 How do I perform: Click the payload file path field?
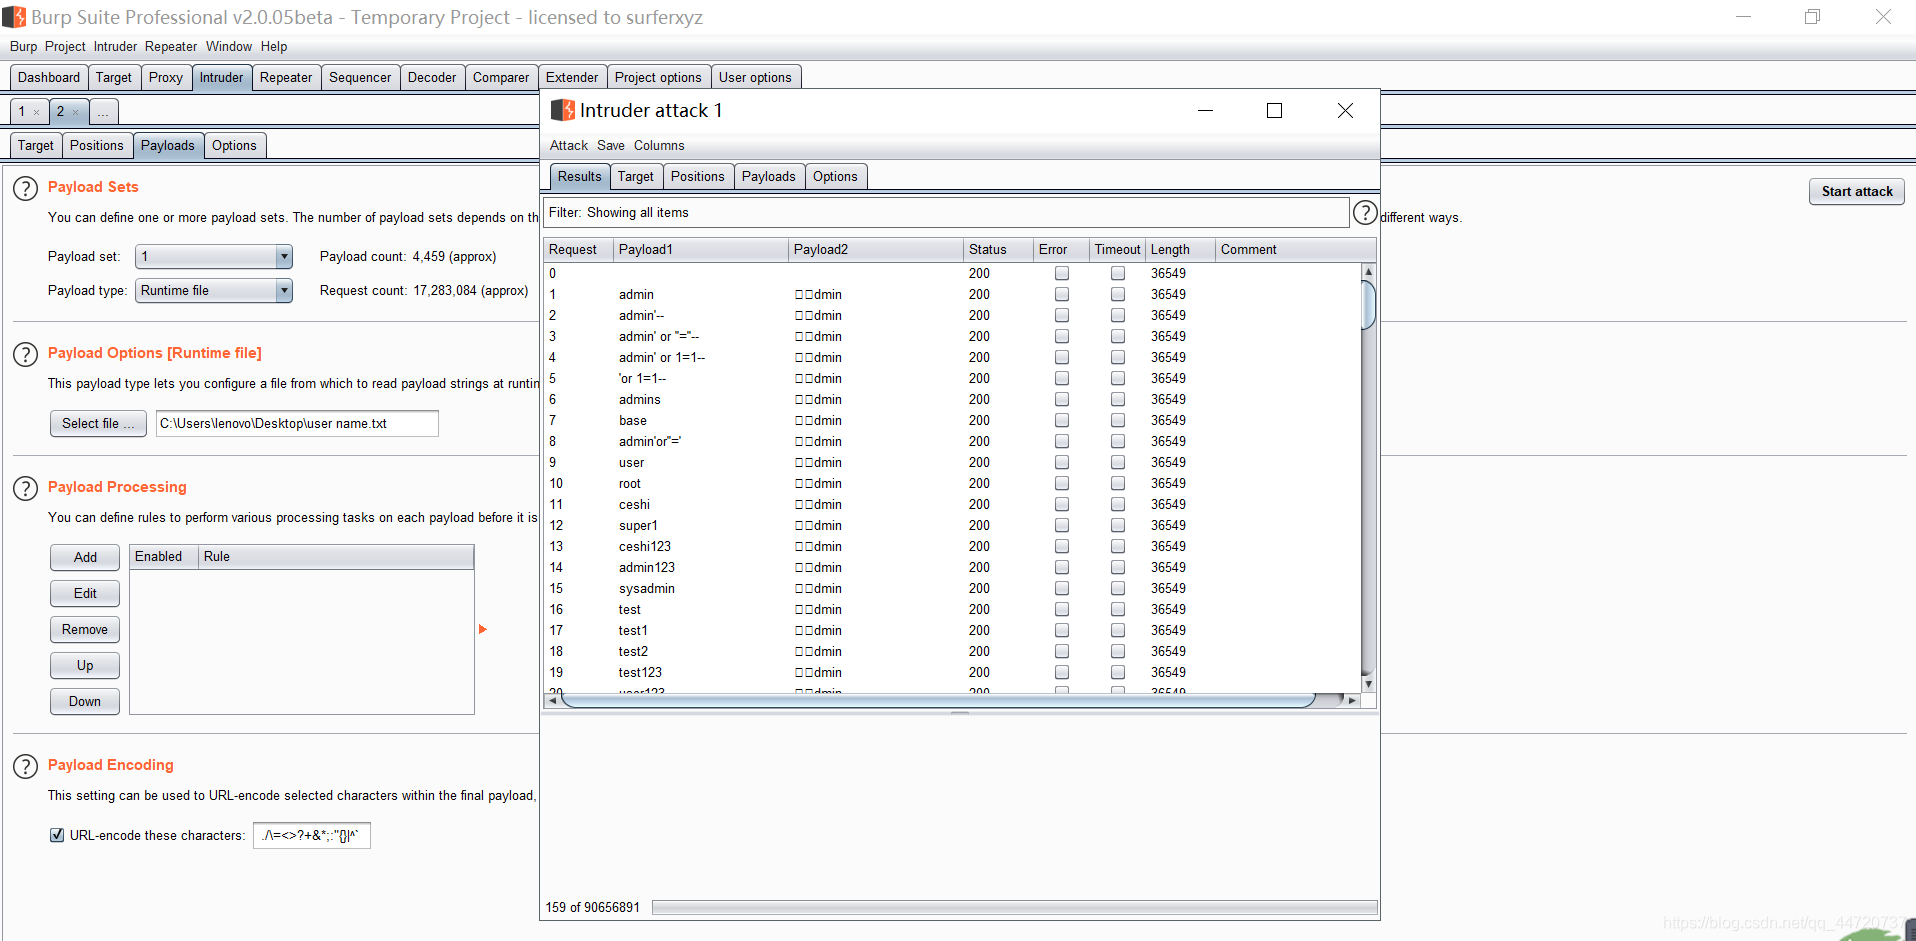(x=297, y=424)
